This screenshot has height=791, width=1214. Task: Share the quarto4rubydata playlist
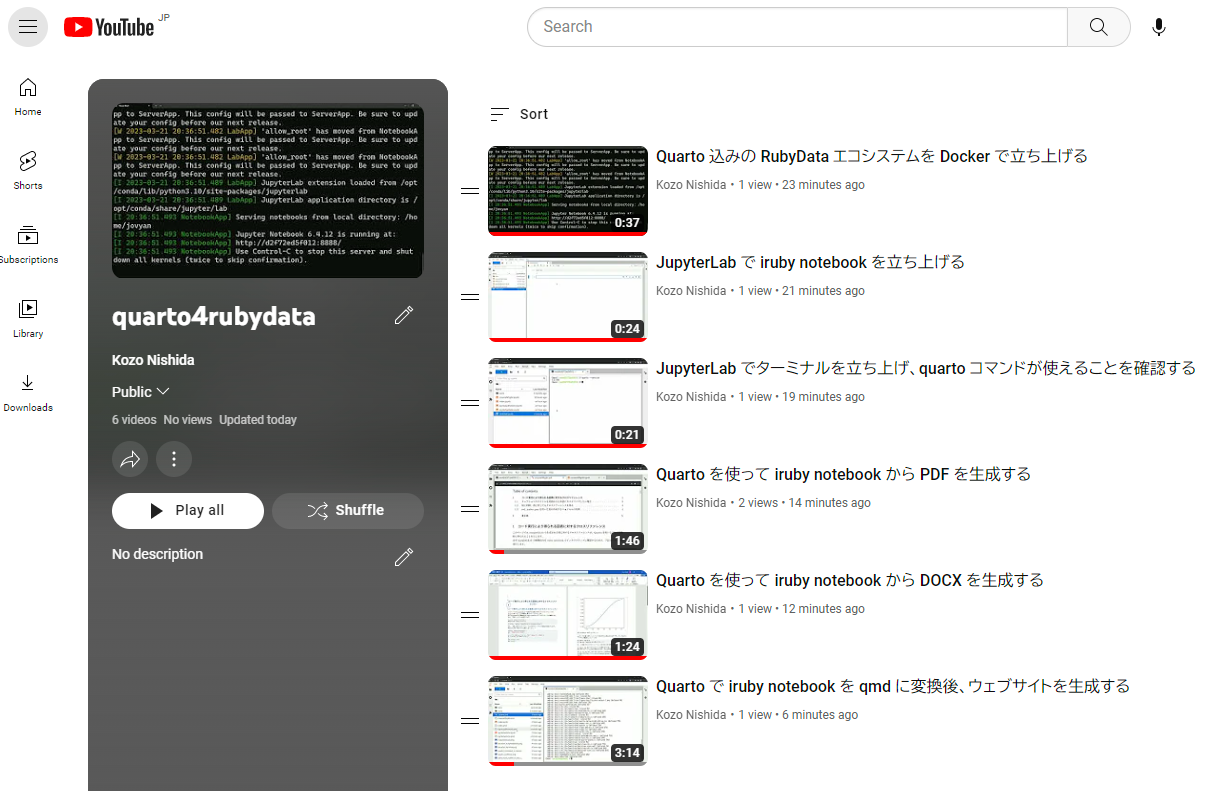point(130,459)
